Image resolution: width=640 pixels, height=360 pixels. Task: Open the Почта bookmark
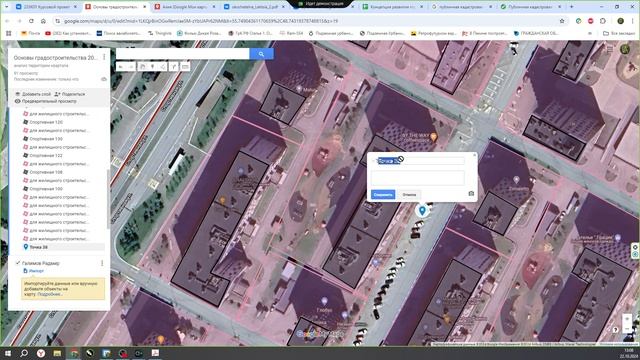tap(31, 33)
